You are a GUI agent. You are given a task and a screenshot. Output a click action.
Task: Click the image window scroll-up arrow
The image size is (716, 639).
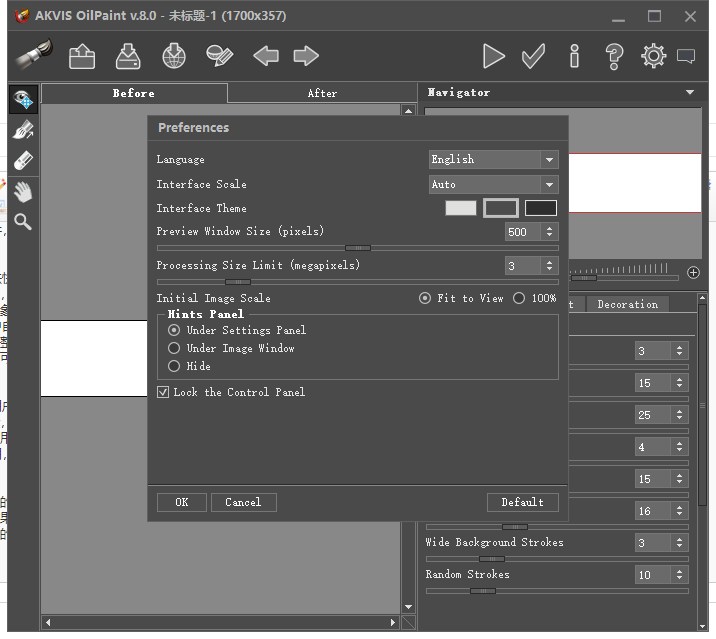pyautogui.click(x=408, y=111)
